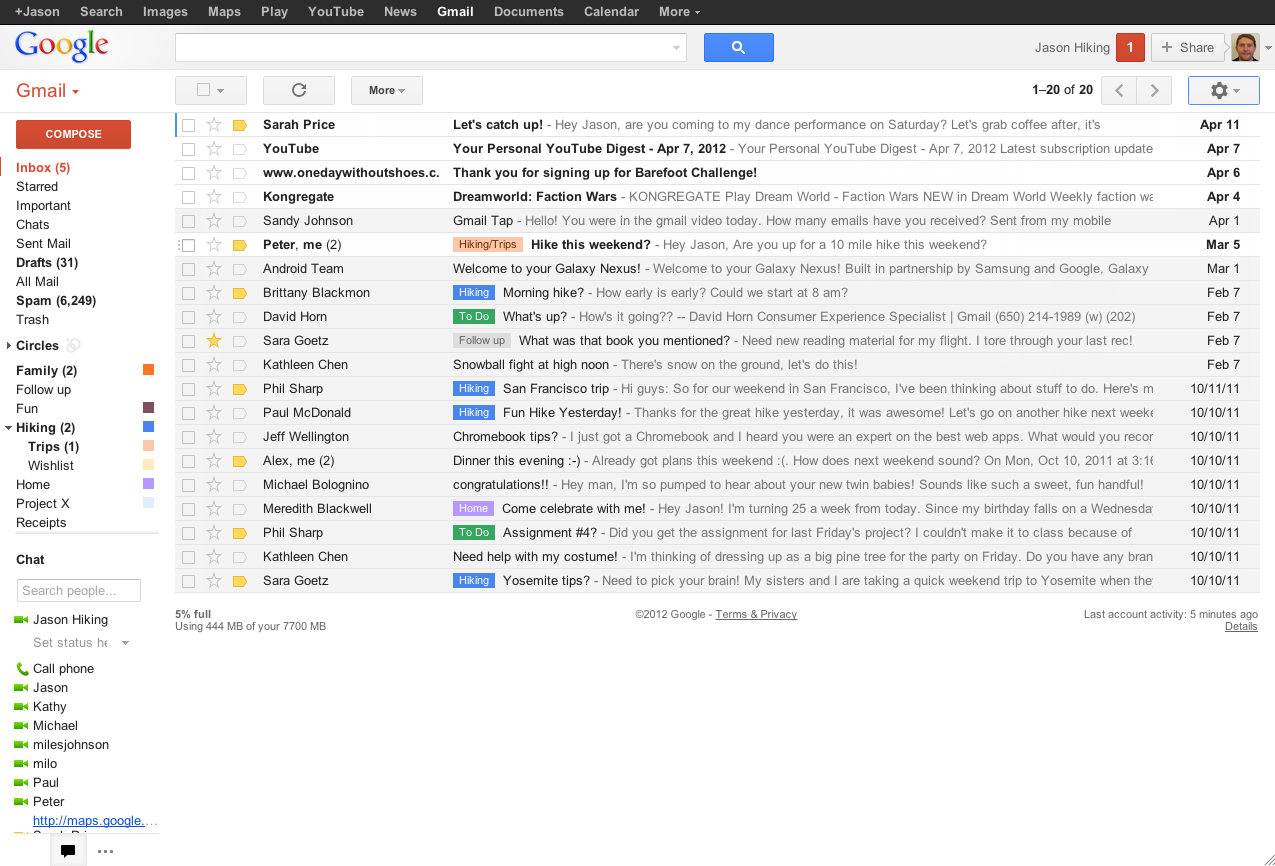1275x866 pixels.
Task: Open the More menu in top bar
Action: pos(679,12)
